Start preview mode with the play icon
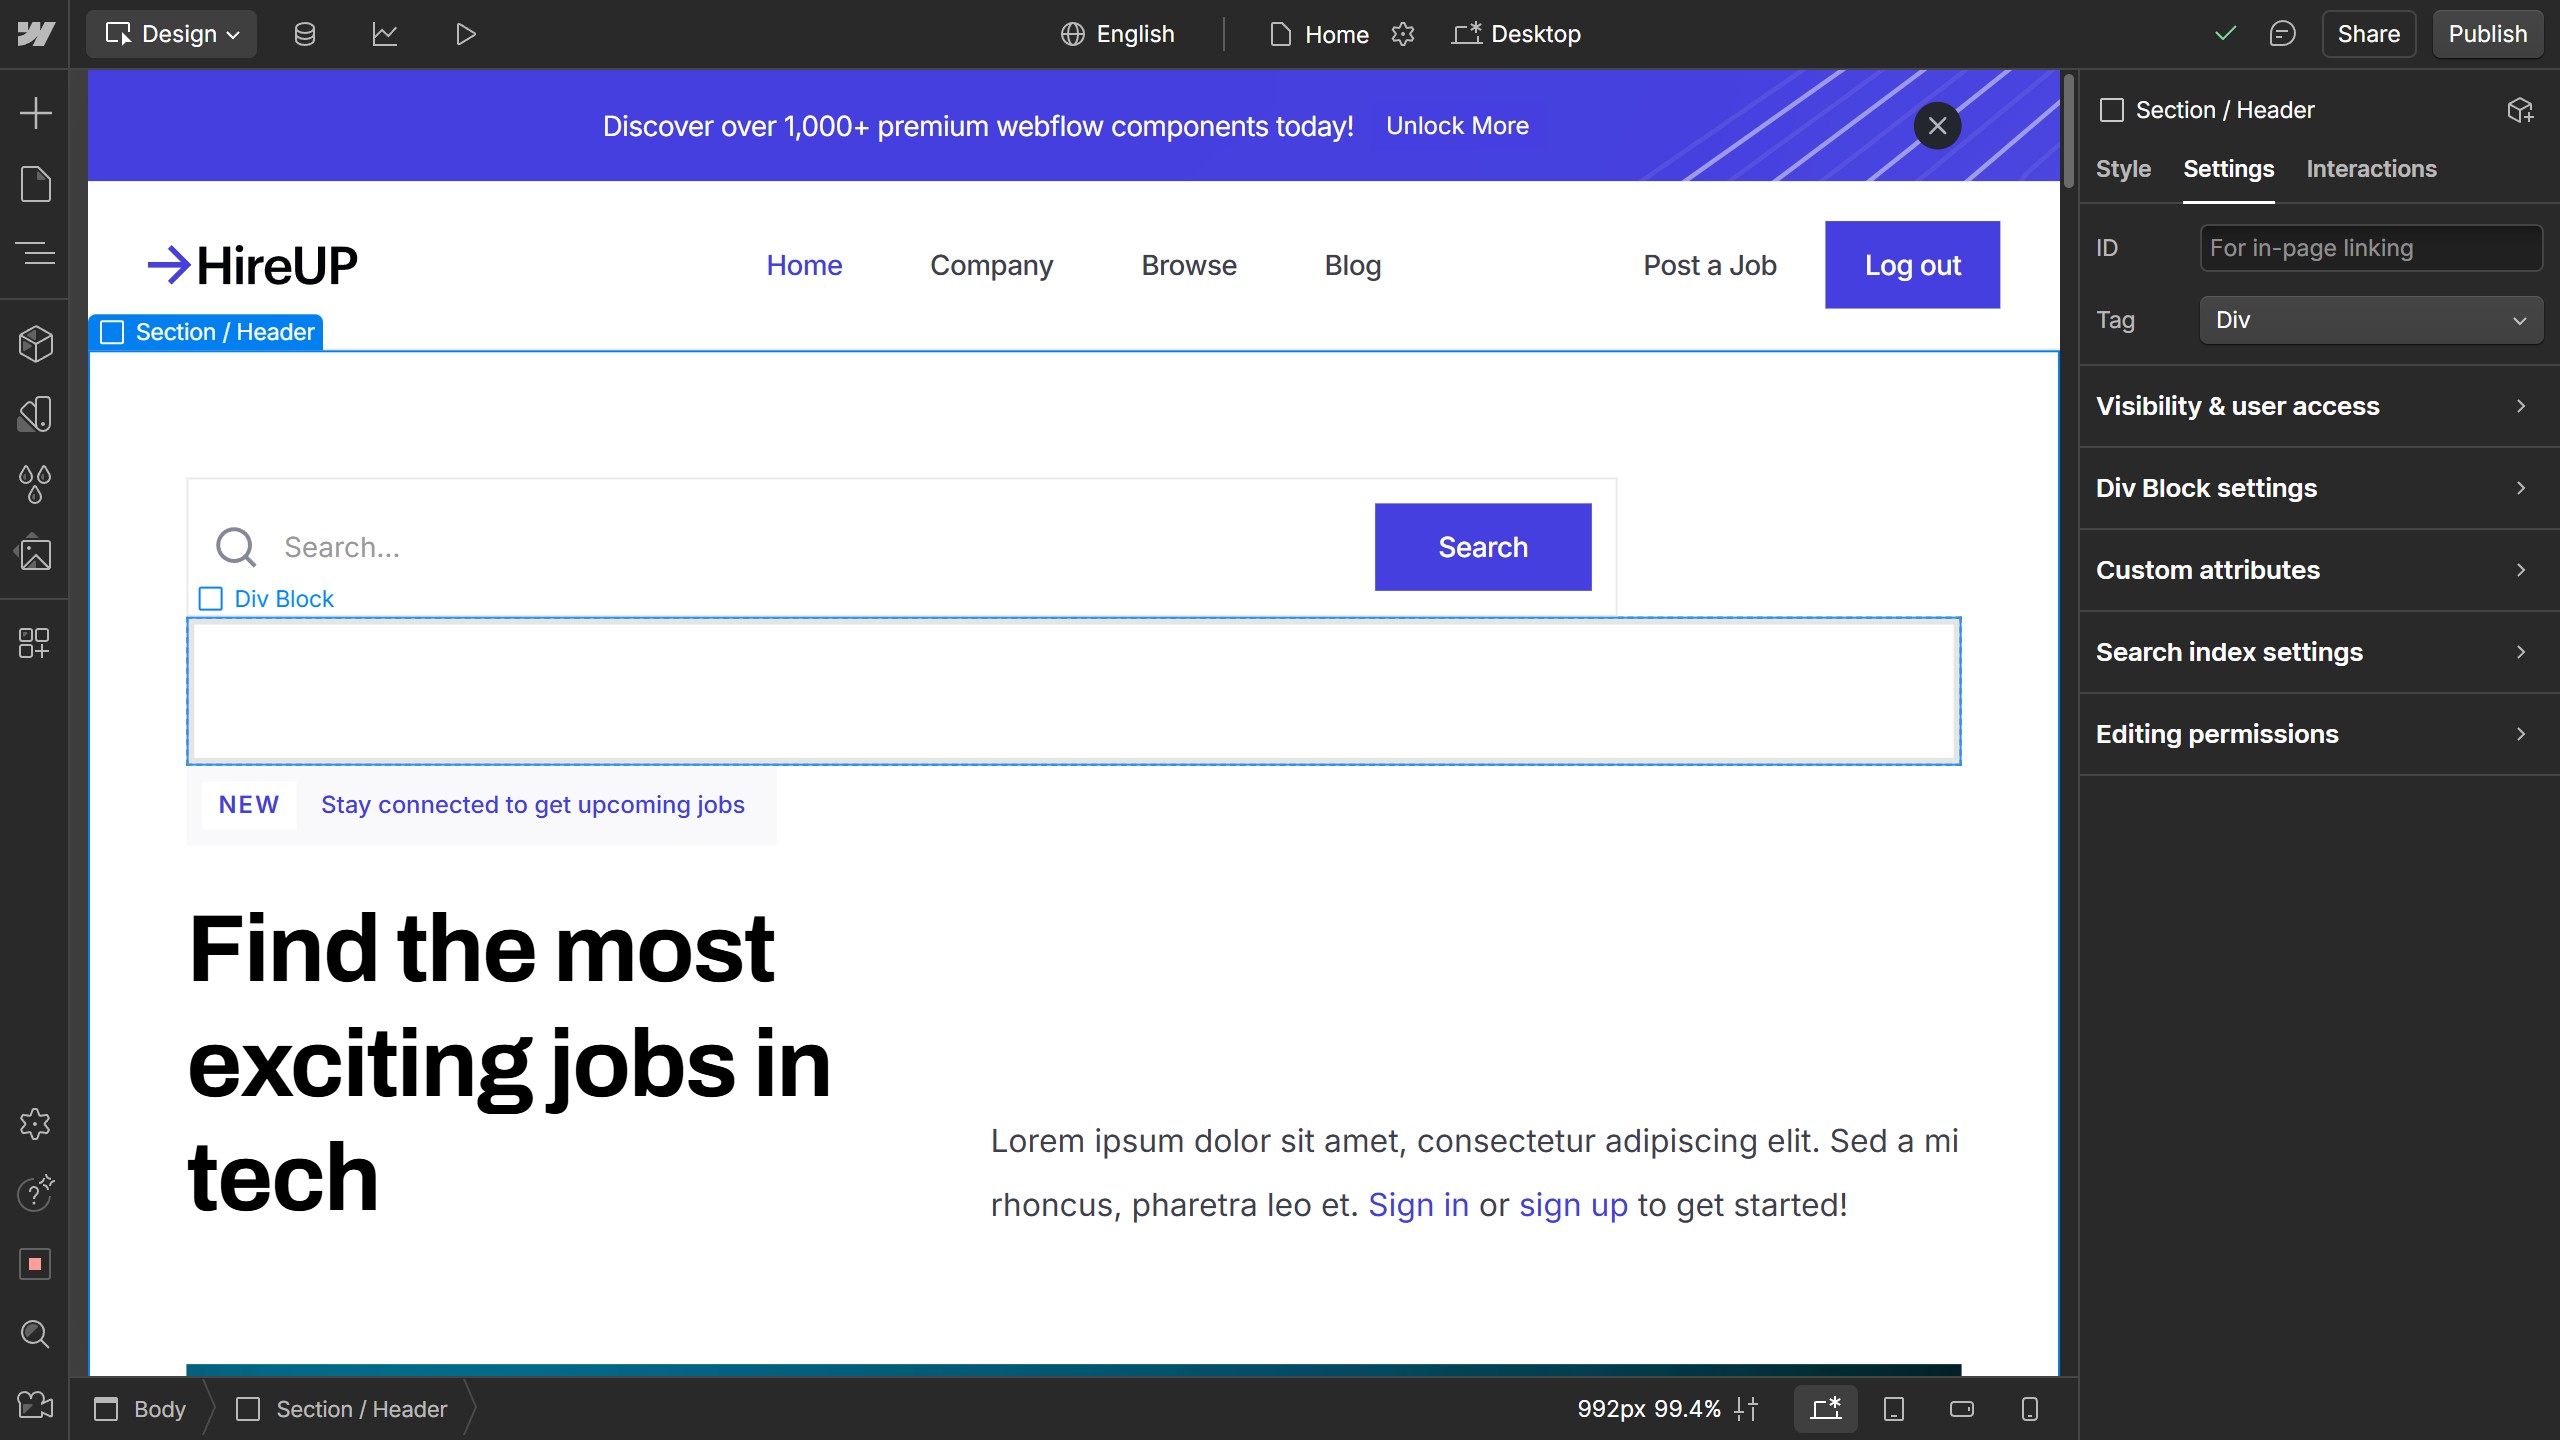Image resolution: width=2560 pixels, height=1440 pixels. [x=463, y=33]
